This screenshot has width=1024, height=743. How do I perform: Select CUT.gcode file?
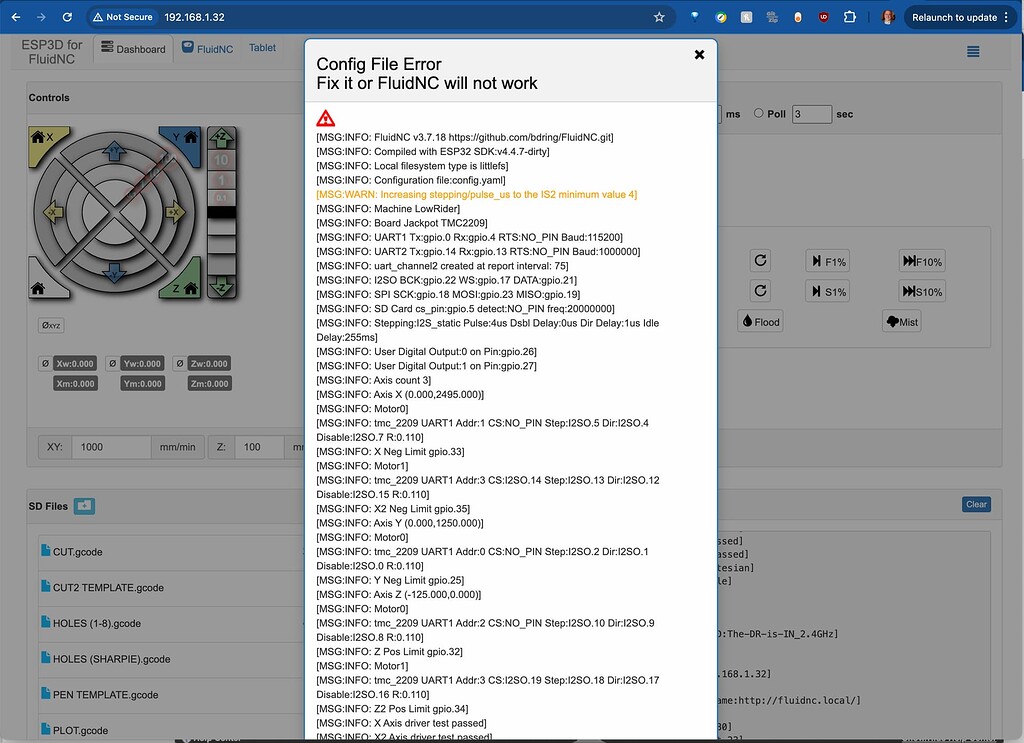click(77, 552)
